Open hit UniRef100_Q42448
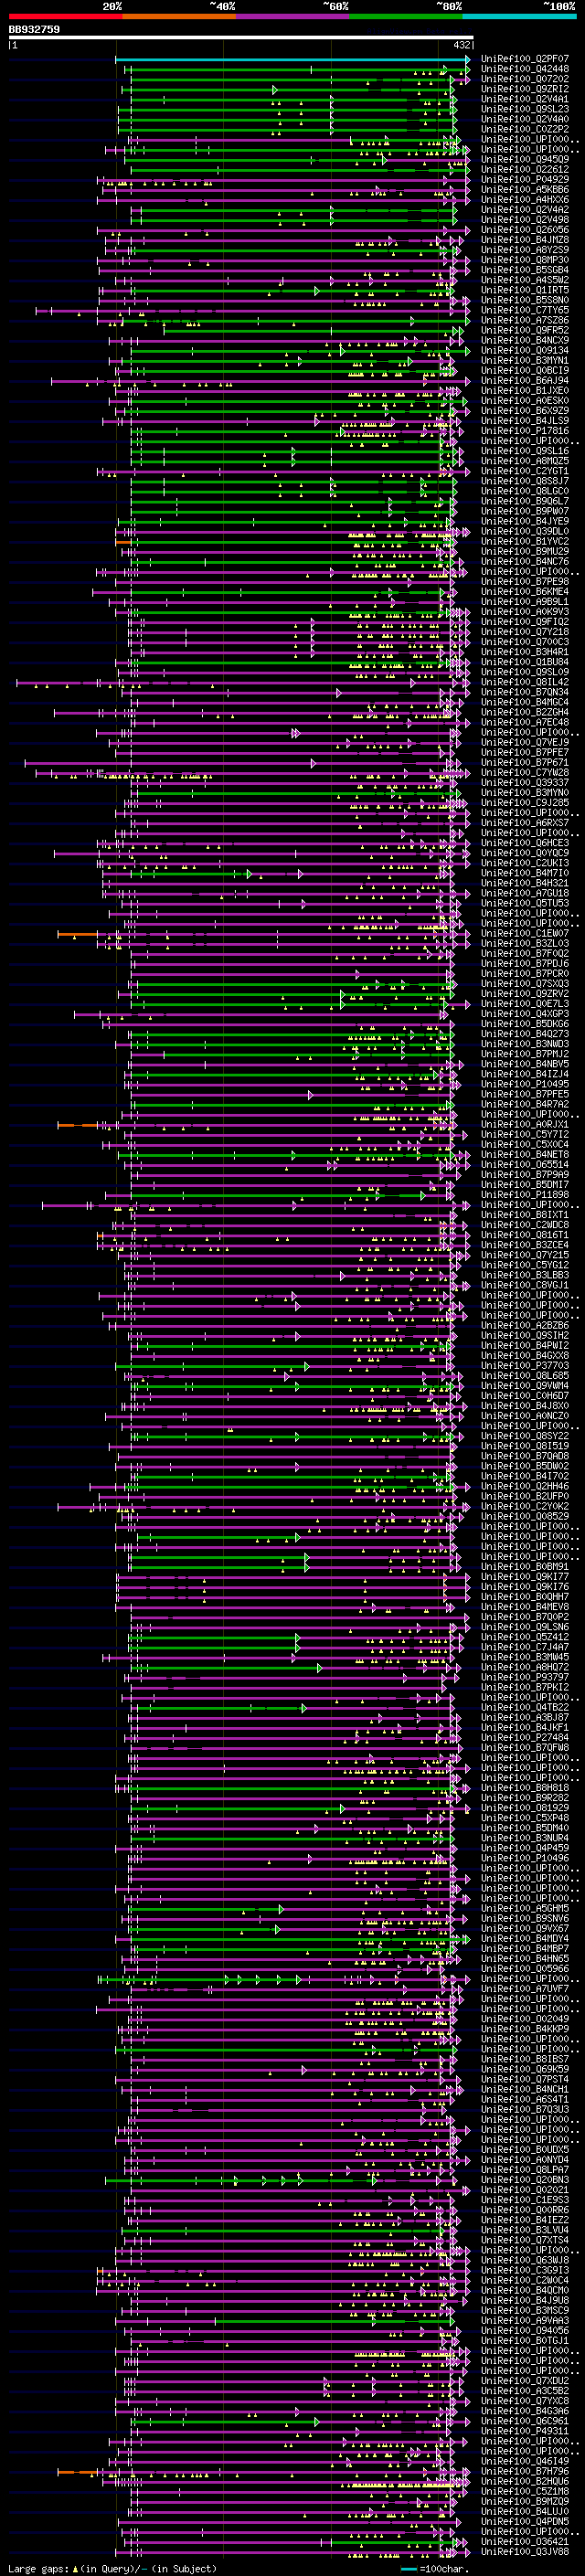The height and width of the screenshot is (2576, 585). click(525, 69)
